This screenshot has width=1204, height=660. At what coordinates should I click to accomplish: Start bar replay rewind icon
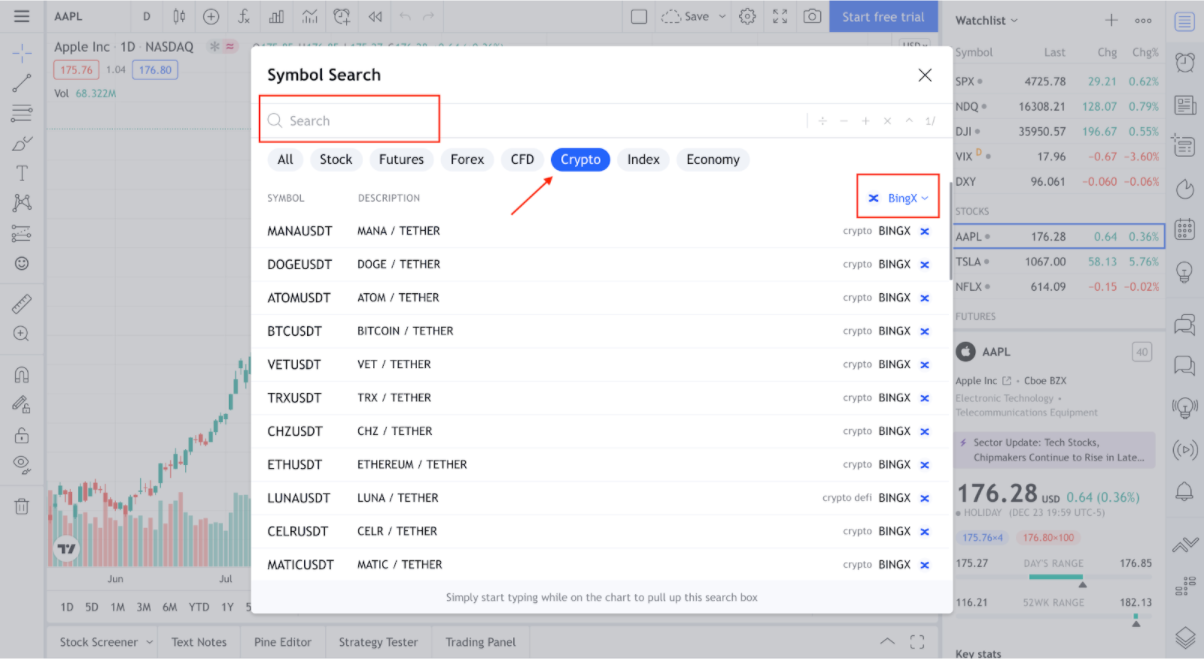pyautogui.click(x=374, y=16)
